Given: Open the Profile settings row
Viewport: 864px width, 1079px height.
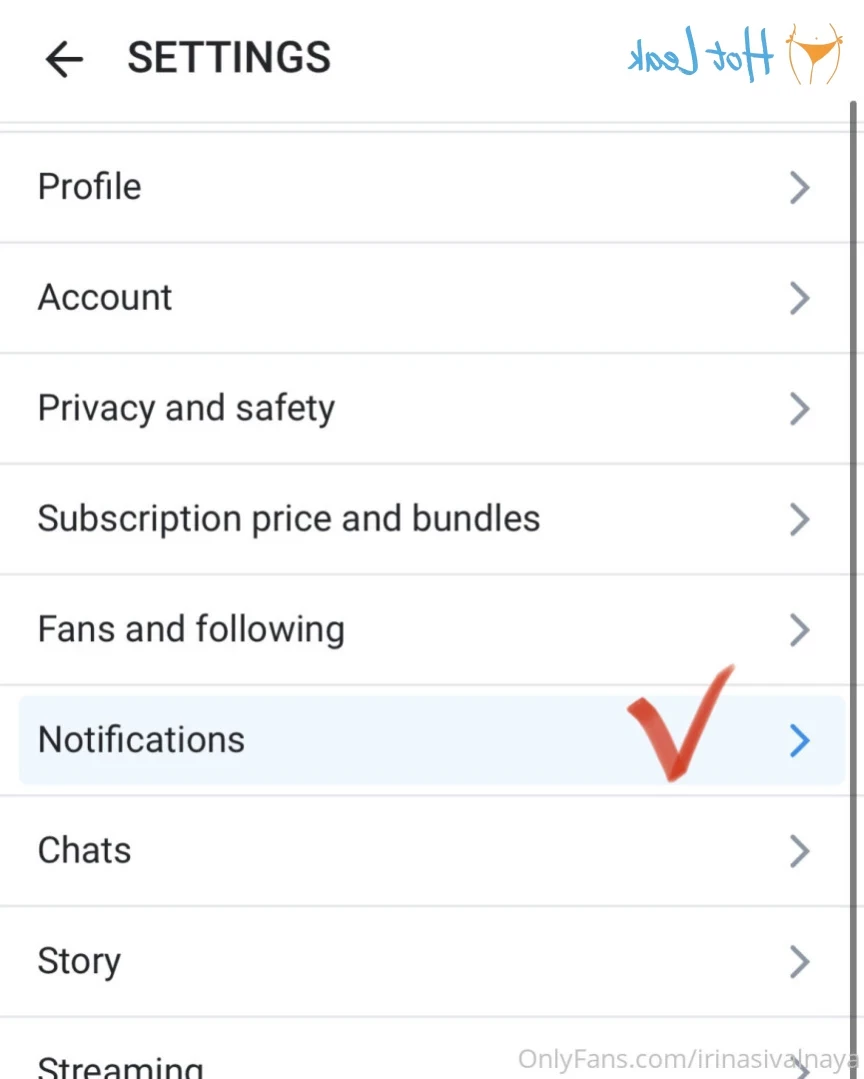Looking at the screenshot, I should point(425,187).
